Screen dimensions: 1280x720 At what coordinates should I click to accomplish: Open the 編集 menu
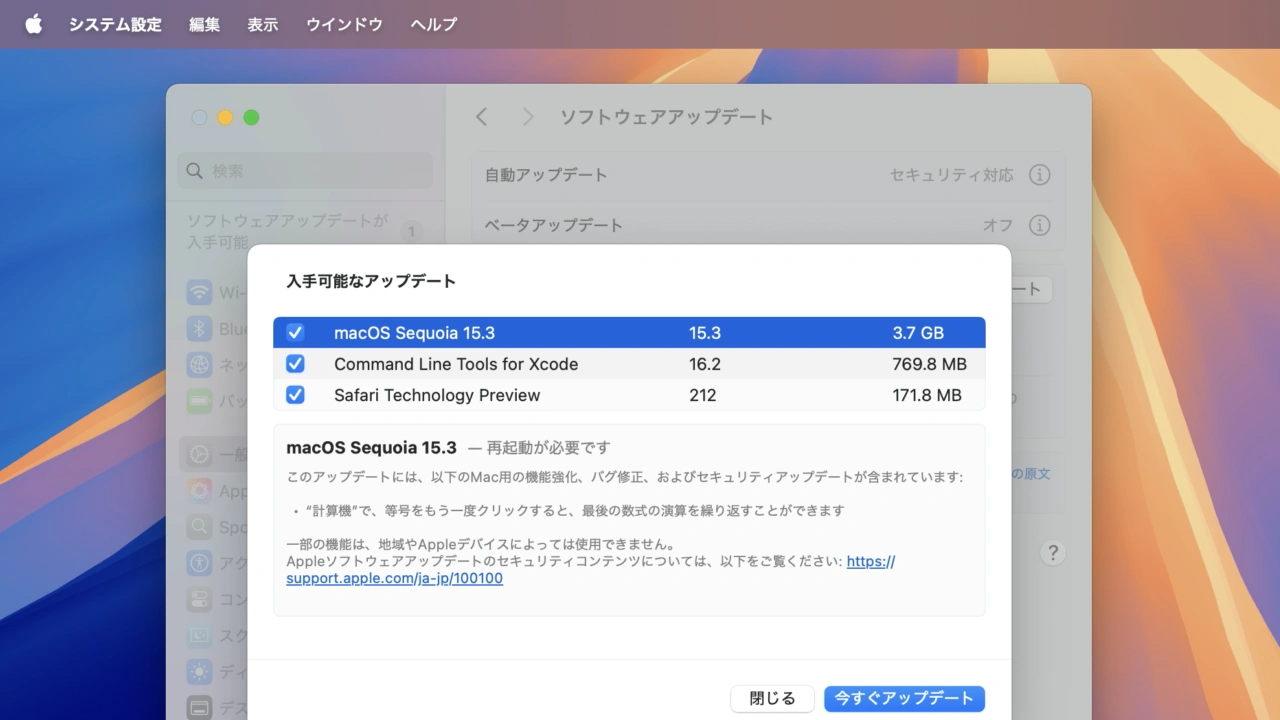click(x=204, y=24)
